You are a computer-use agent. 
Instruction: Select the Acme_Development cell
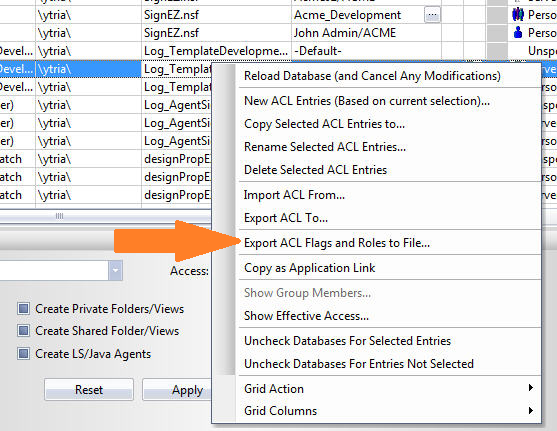coord(366,15)
